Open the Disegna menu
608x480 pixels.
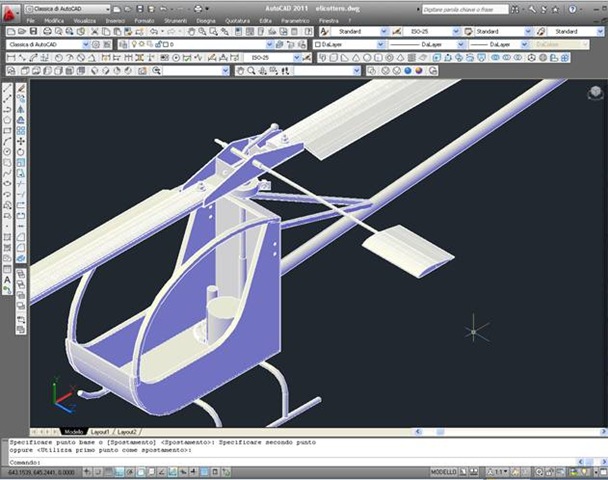tap(206, 20)
